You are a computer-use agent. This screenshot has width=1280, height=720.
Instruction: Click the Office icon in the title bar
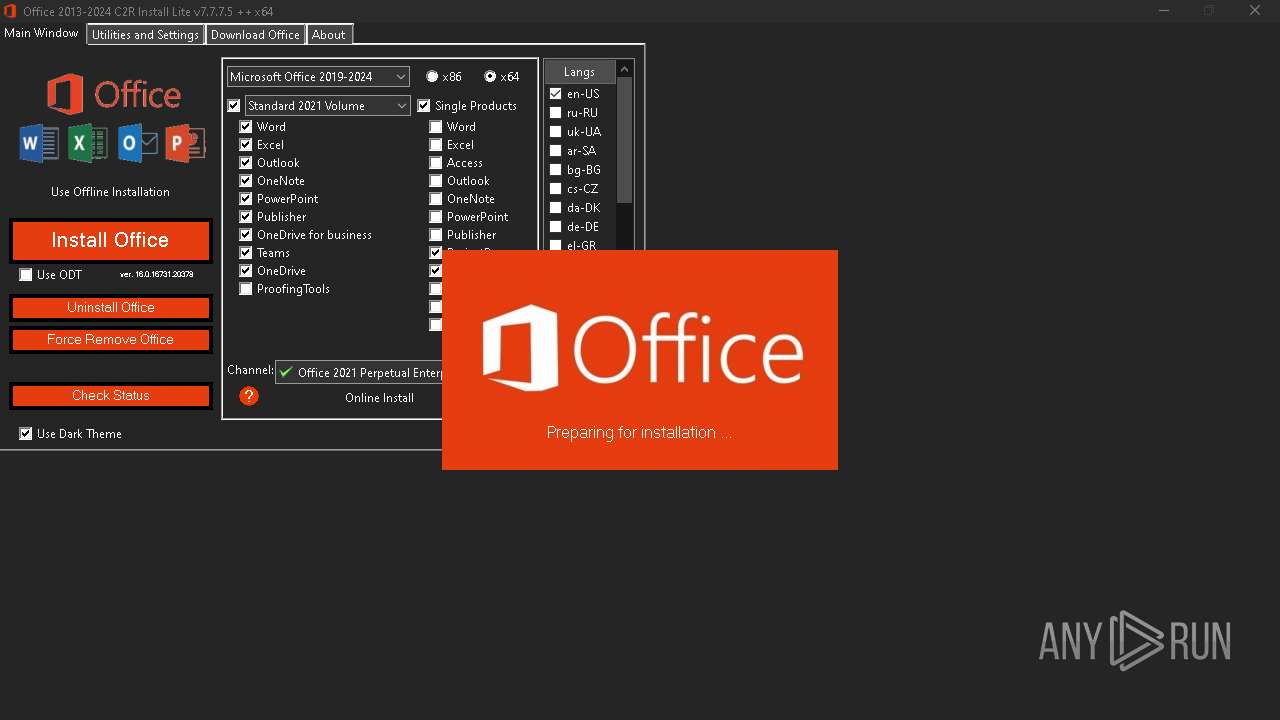pyautogui.click(x=10, y=11)
